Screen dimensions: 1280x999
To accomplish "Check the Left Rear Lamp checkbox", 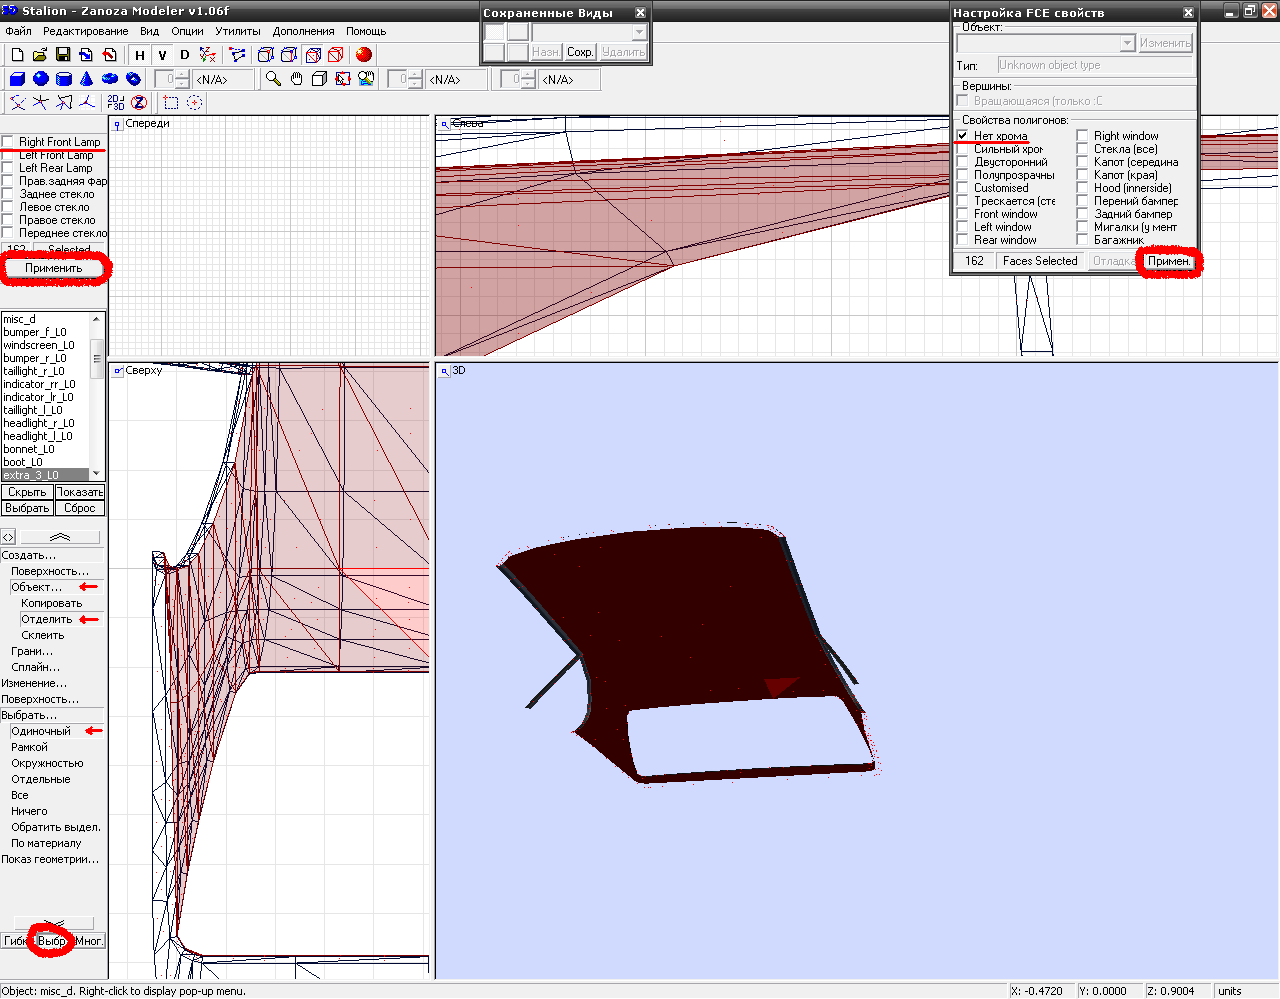I will (8, 168).
